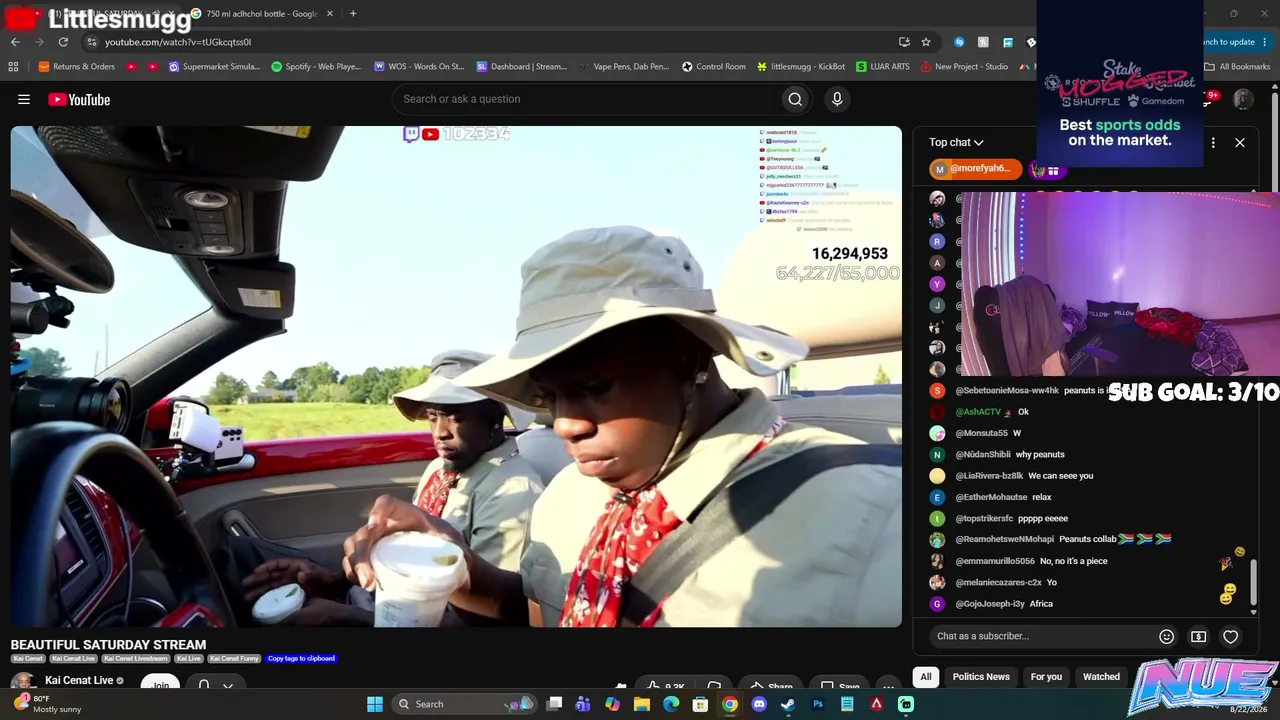
Task: Open Steam from the taskbar
Action: tap(788, 704)
